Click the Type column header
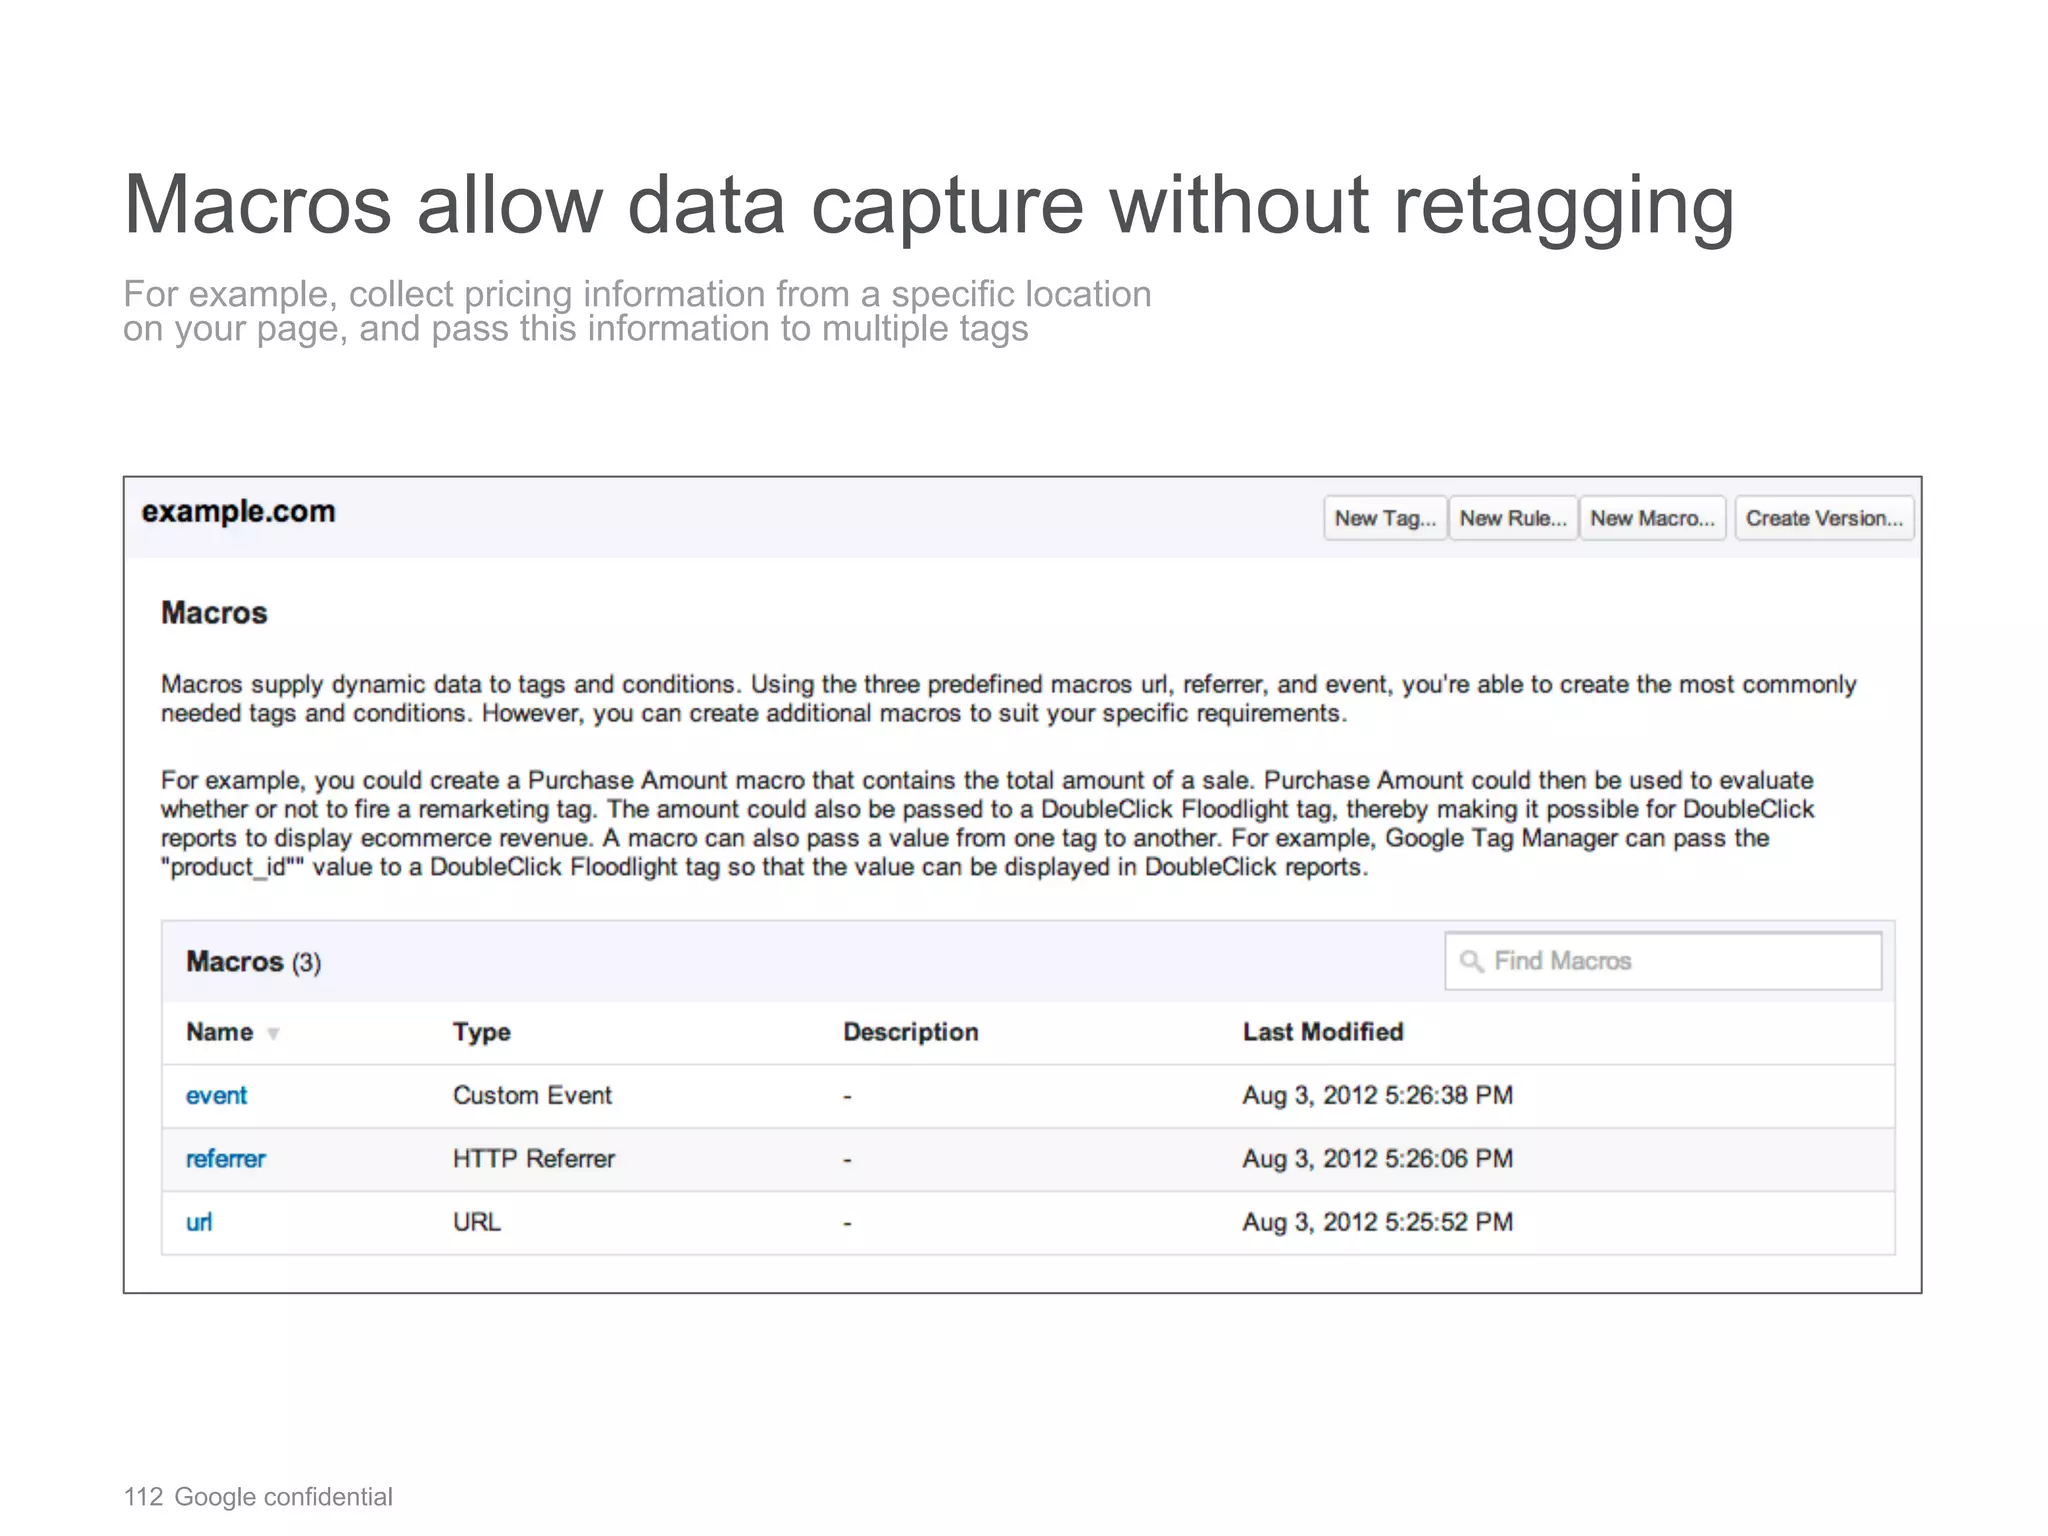The height and width of the screenshot is (1536, 2048). click(482, 1032)
